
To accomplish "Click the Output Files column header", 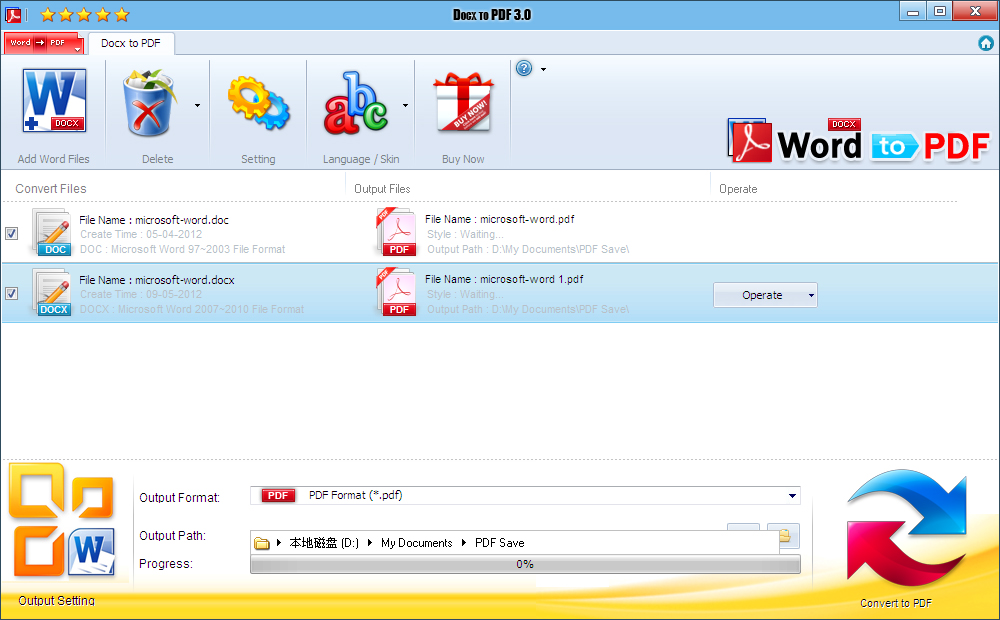I will 382,189.
